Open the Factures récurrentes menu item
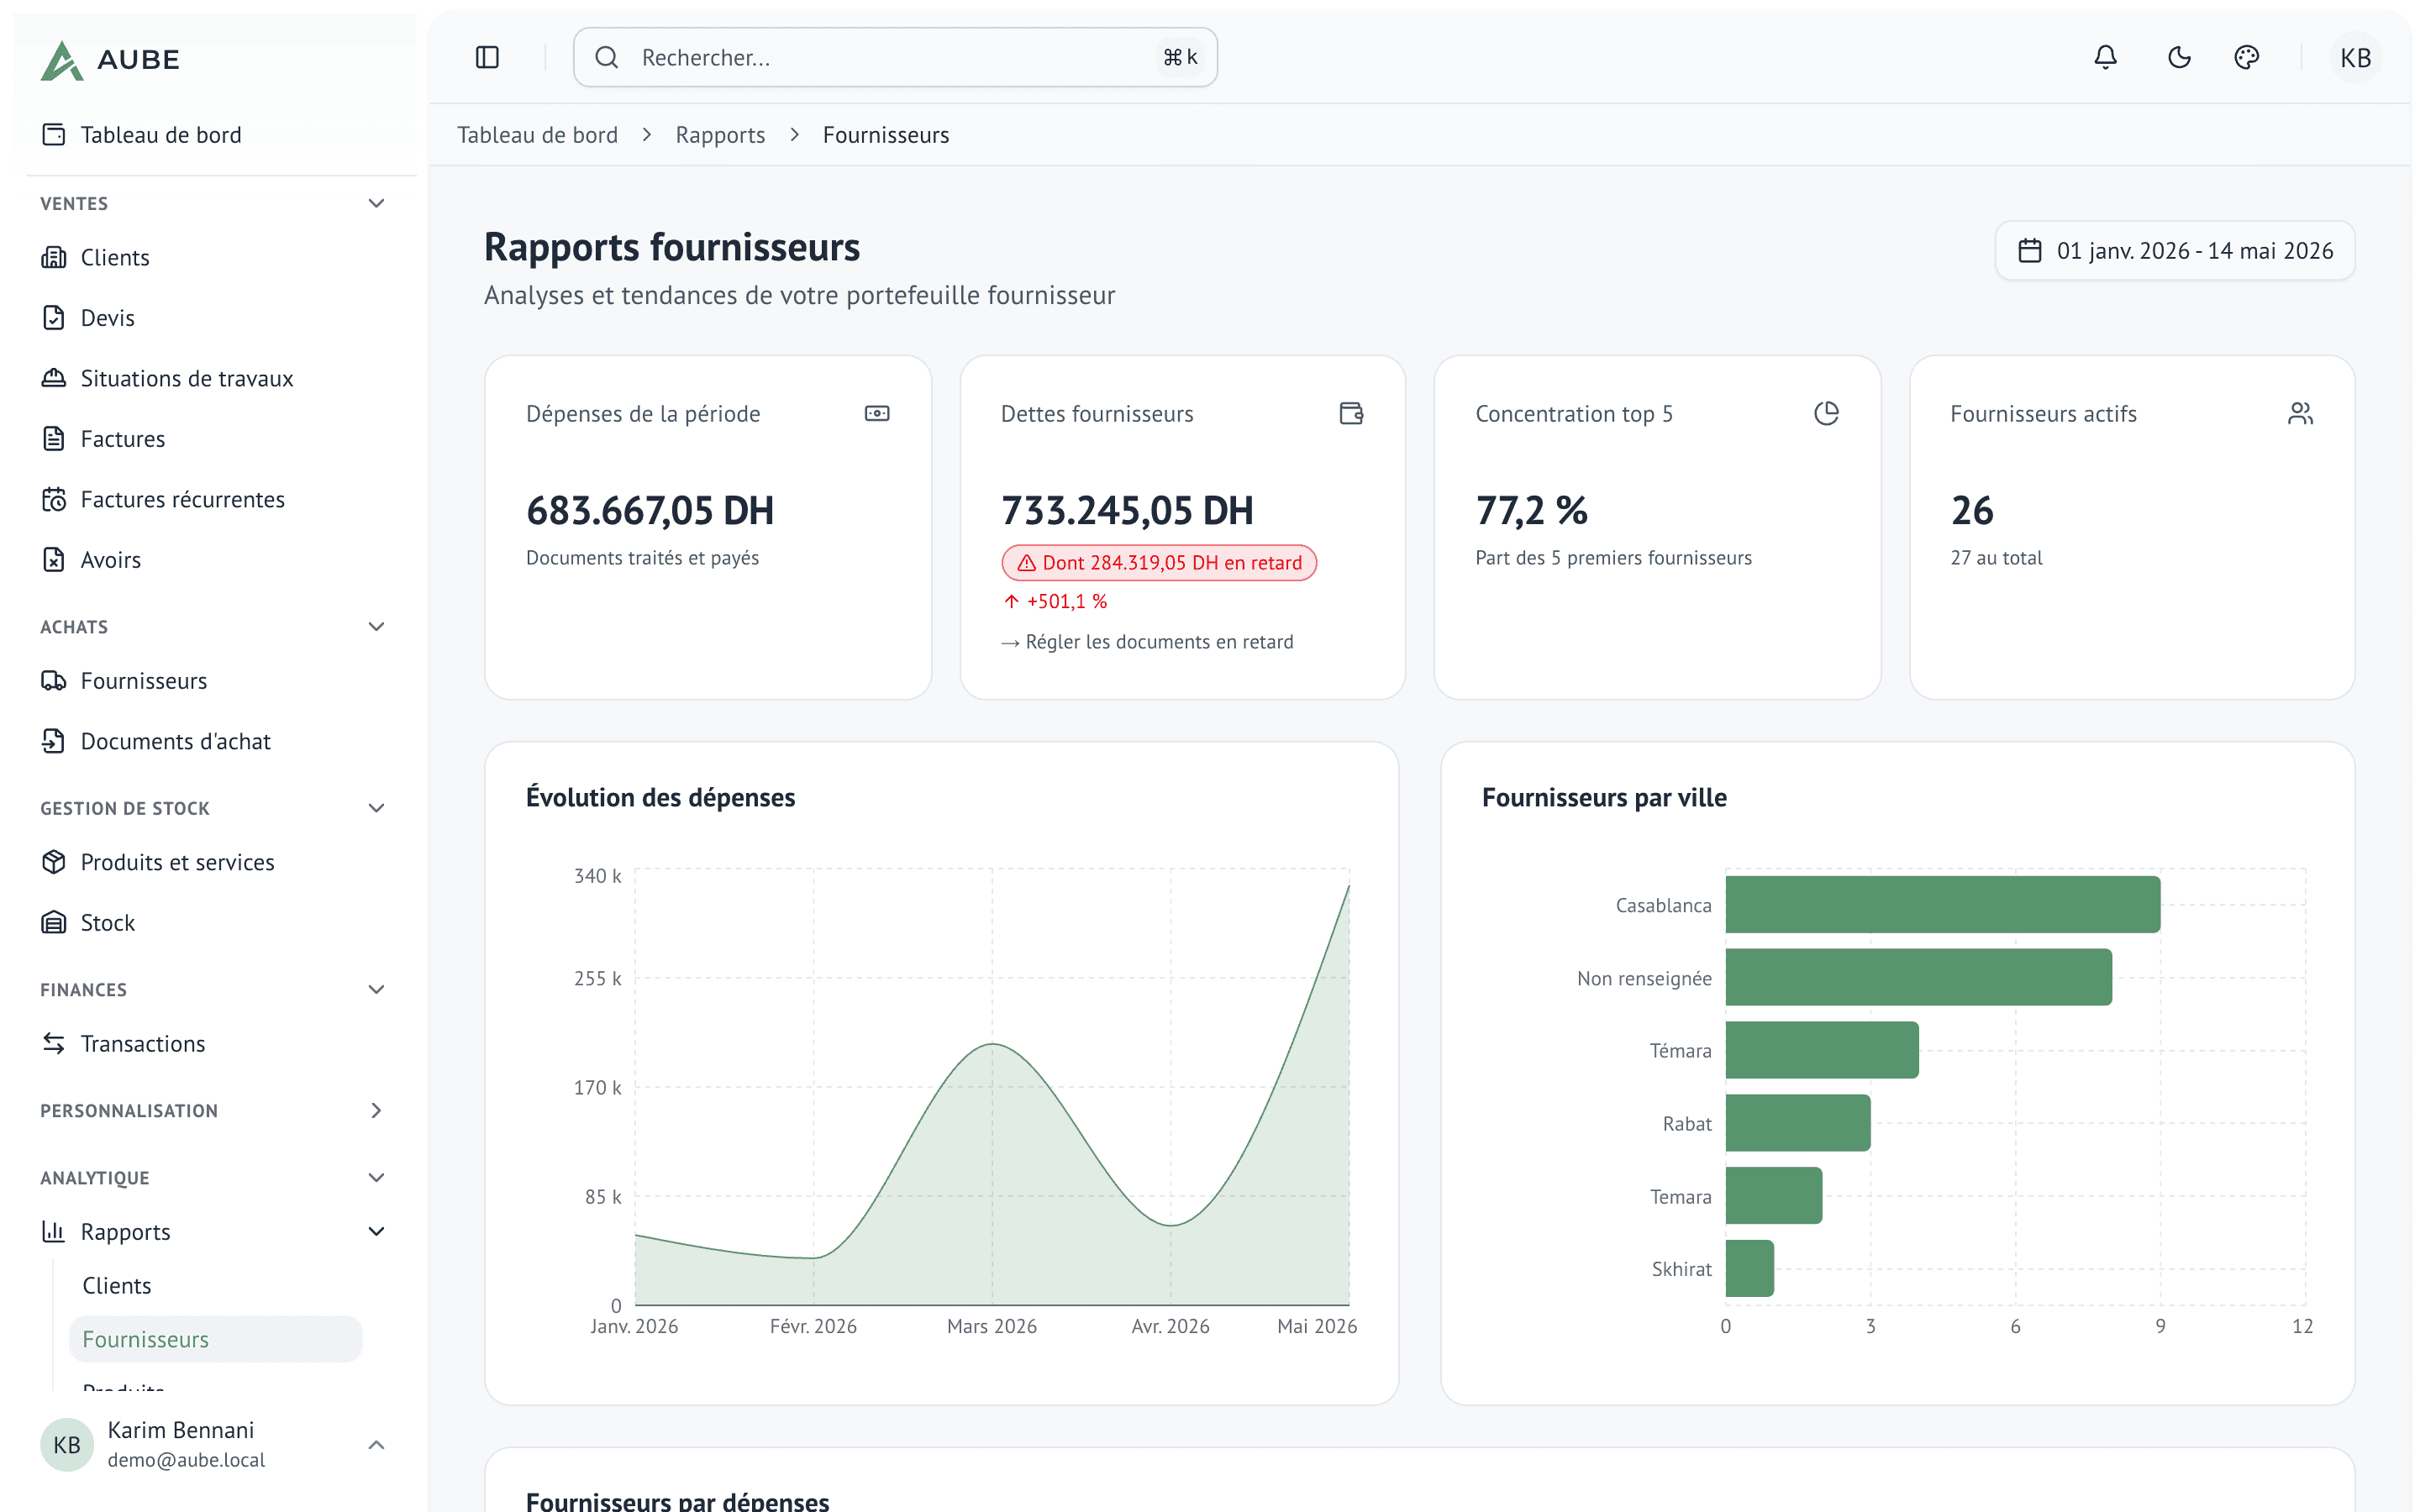This screenshot has height=1512, width=2420. [214, 499]
